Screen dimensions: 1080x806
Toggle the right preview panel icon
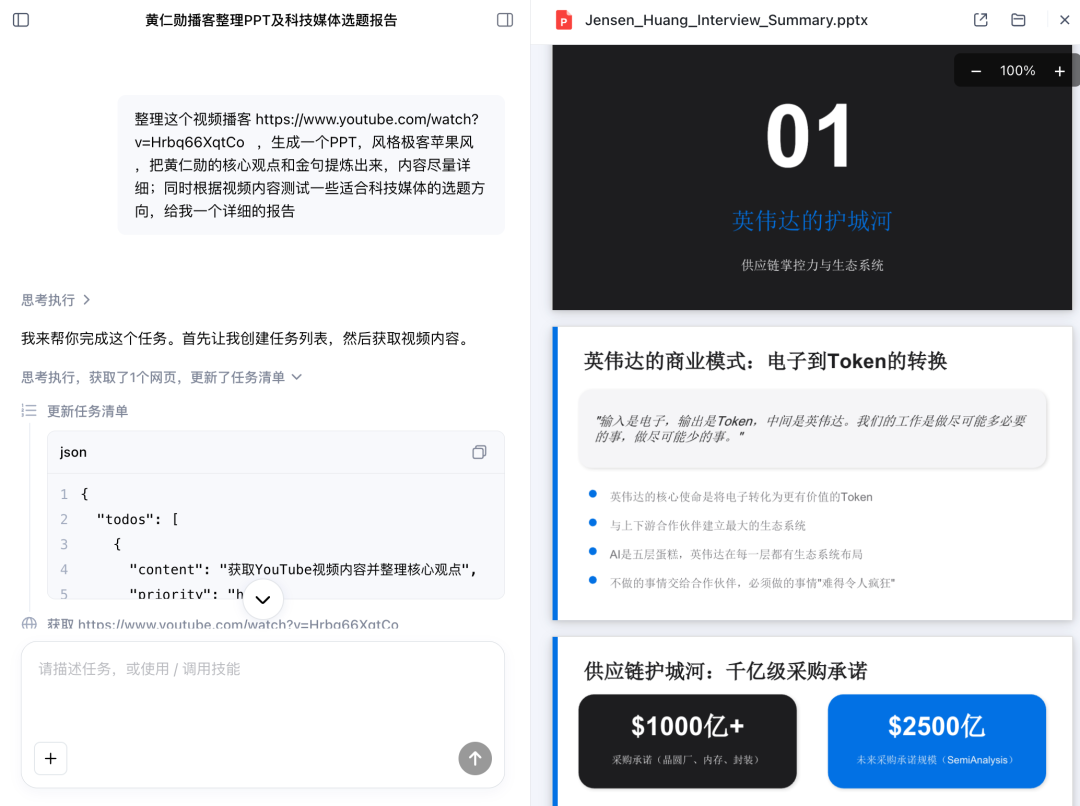pyautogui.click(x=505, y=20)
